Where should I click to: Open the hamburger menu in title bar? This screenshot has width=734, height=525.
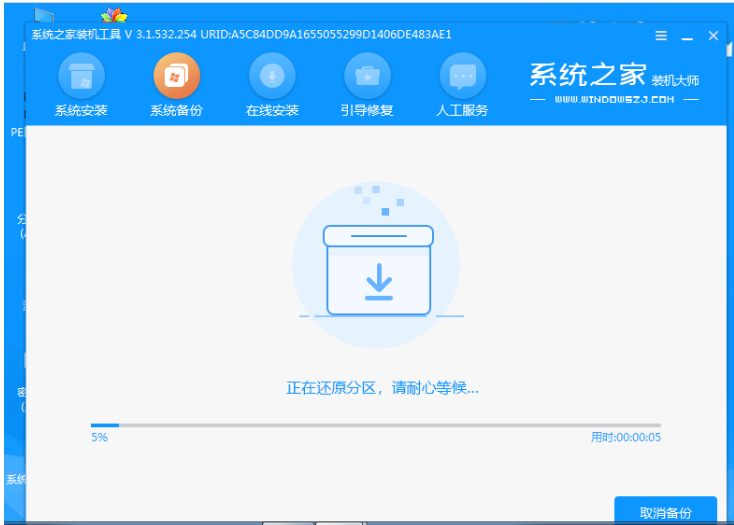pyautogui.click(x=661, y=35)
